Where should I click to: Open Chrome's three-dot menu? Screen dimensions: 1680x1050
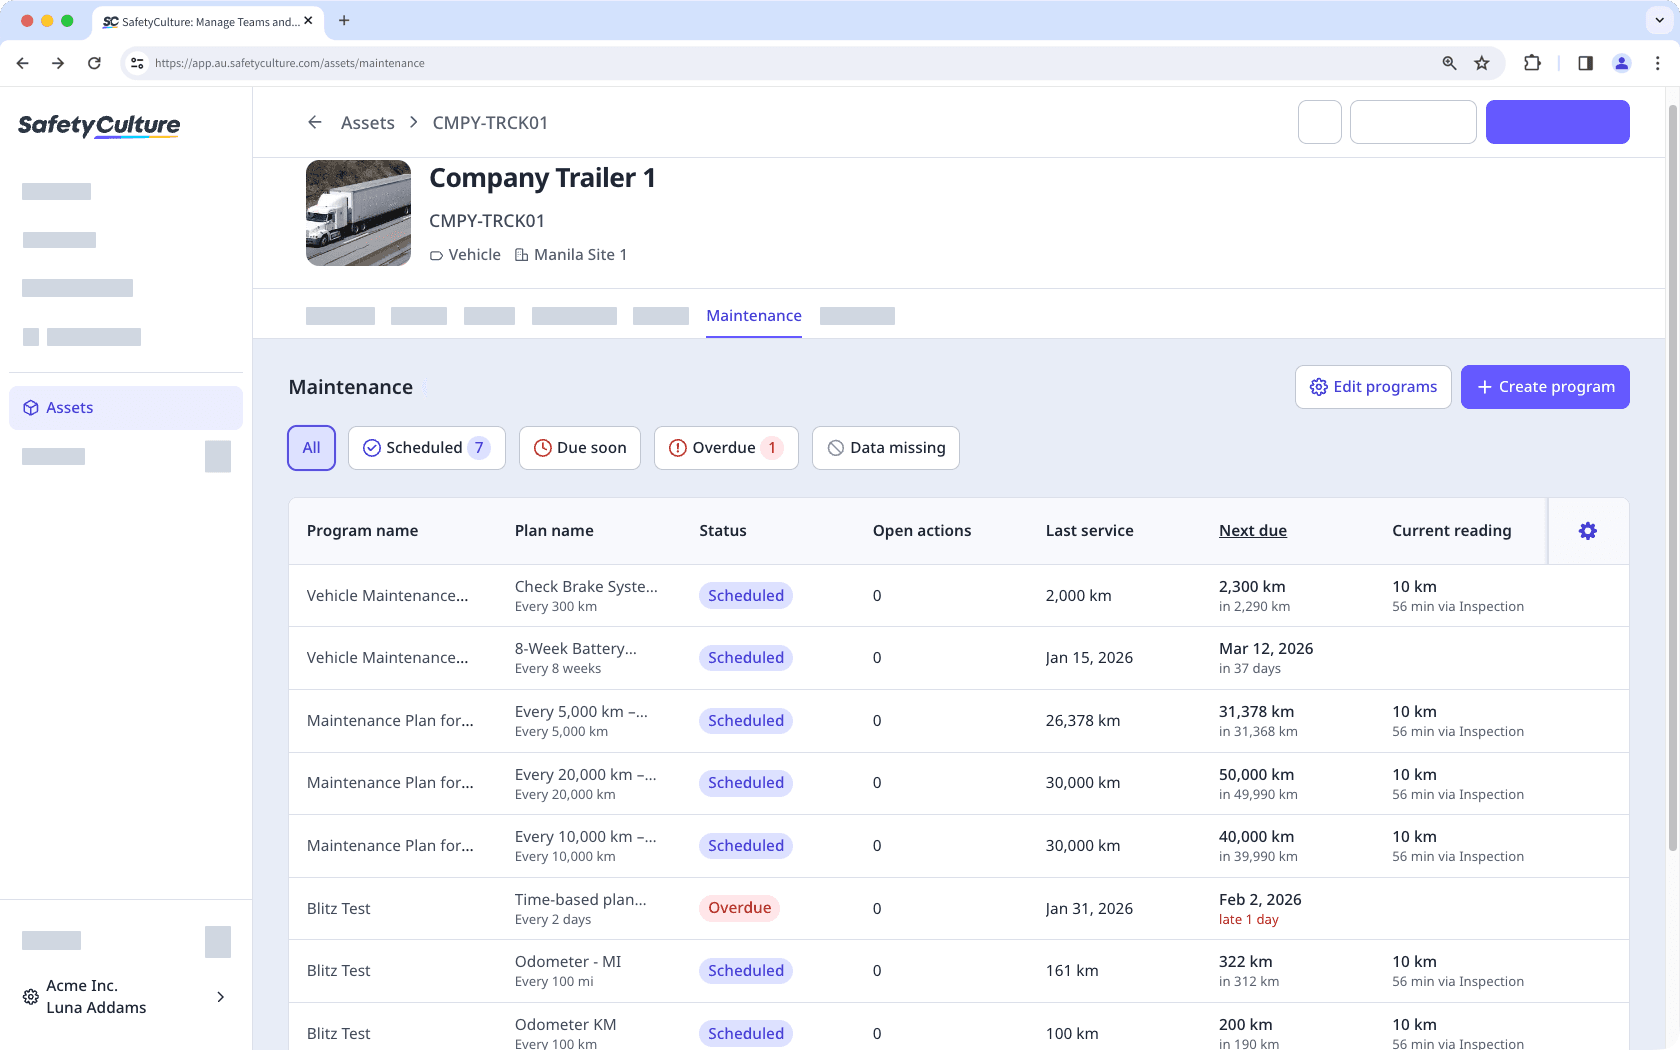tap(1659, 62)
